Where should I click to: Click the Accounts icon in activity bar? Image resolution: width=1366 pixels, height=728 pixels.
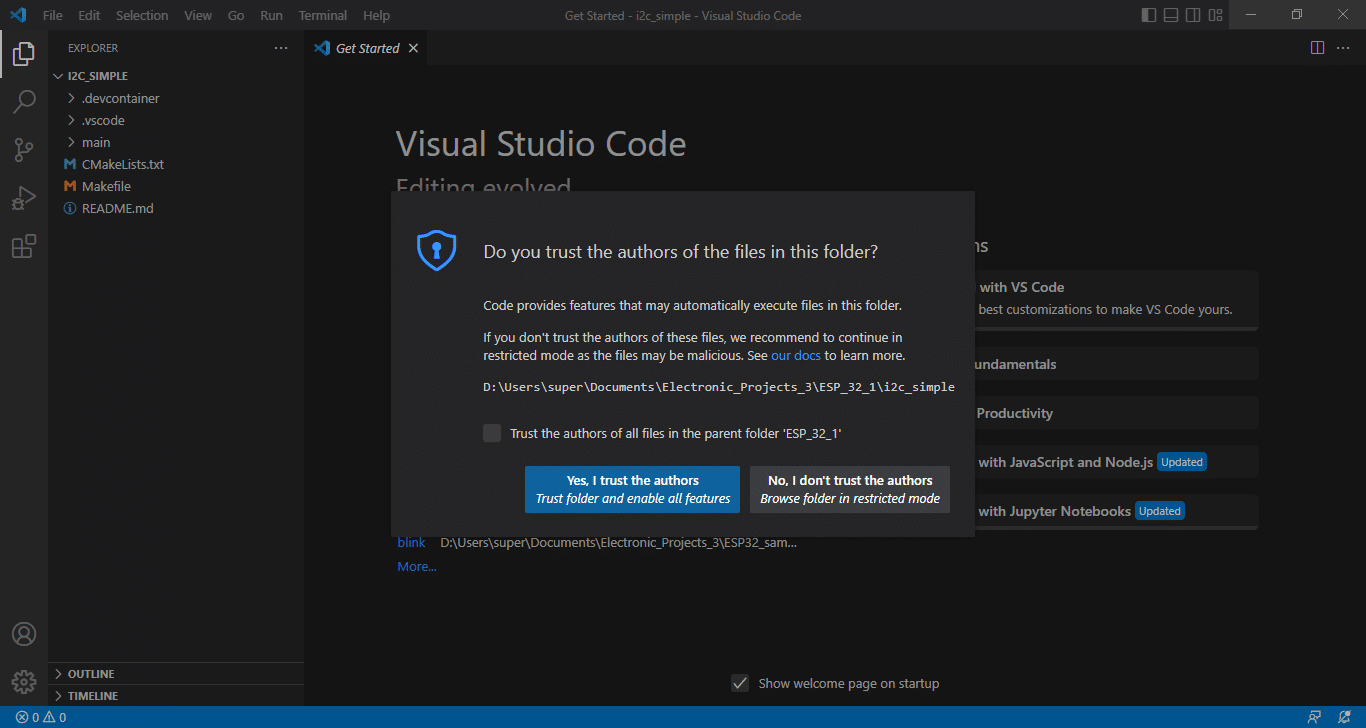[24, 634]
